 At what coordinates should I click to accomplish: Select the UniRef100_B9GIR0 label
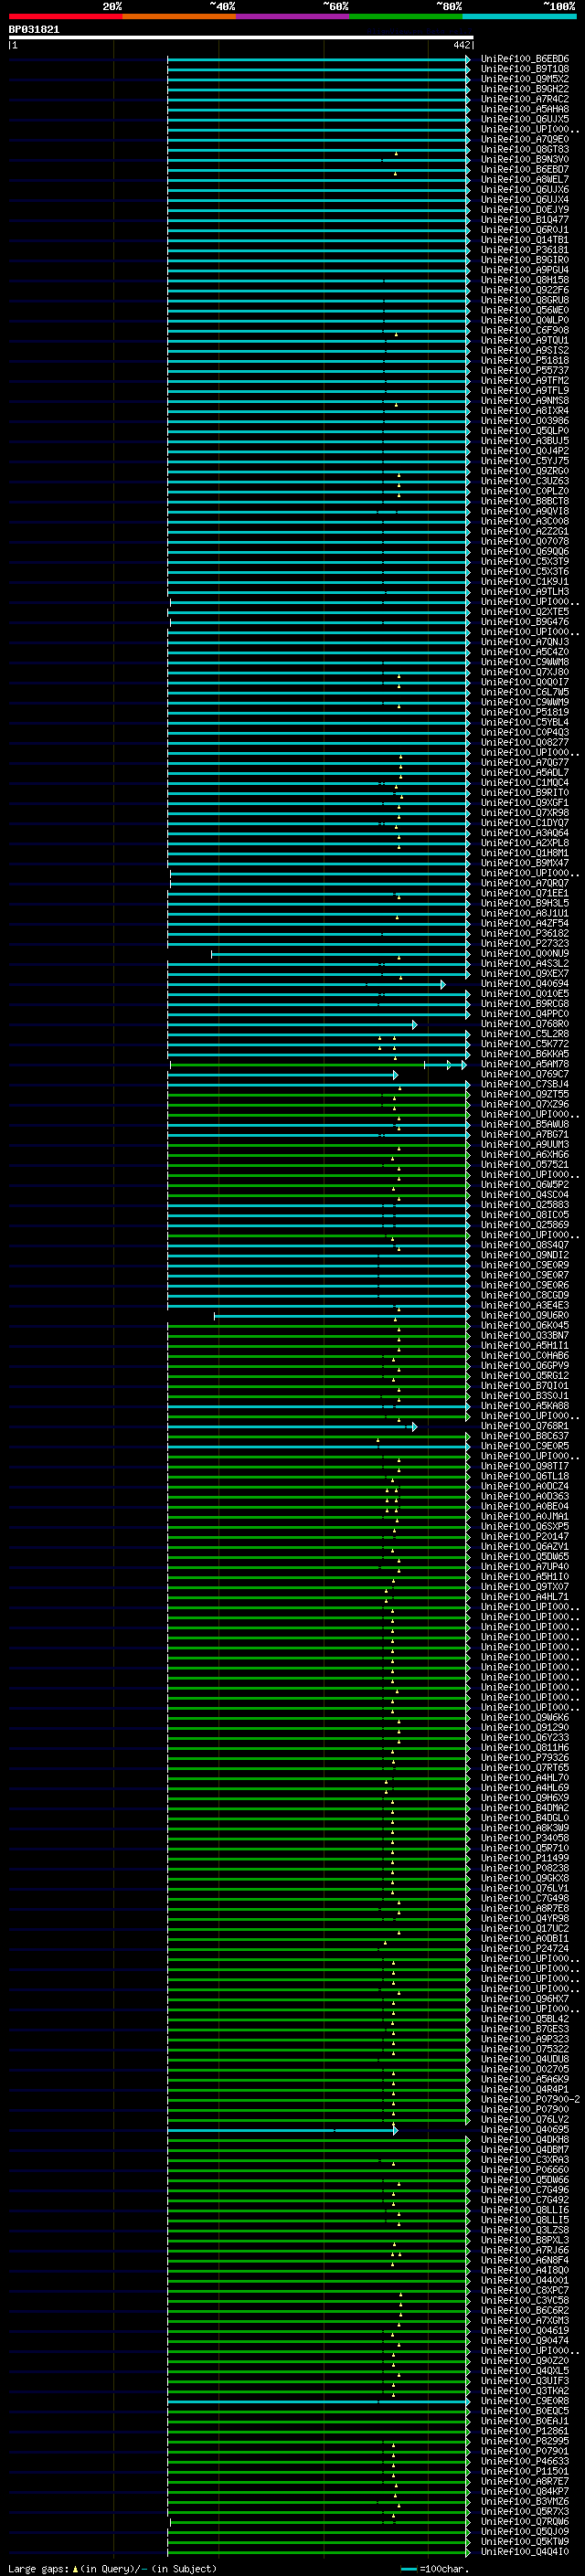coord(525,260)
